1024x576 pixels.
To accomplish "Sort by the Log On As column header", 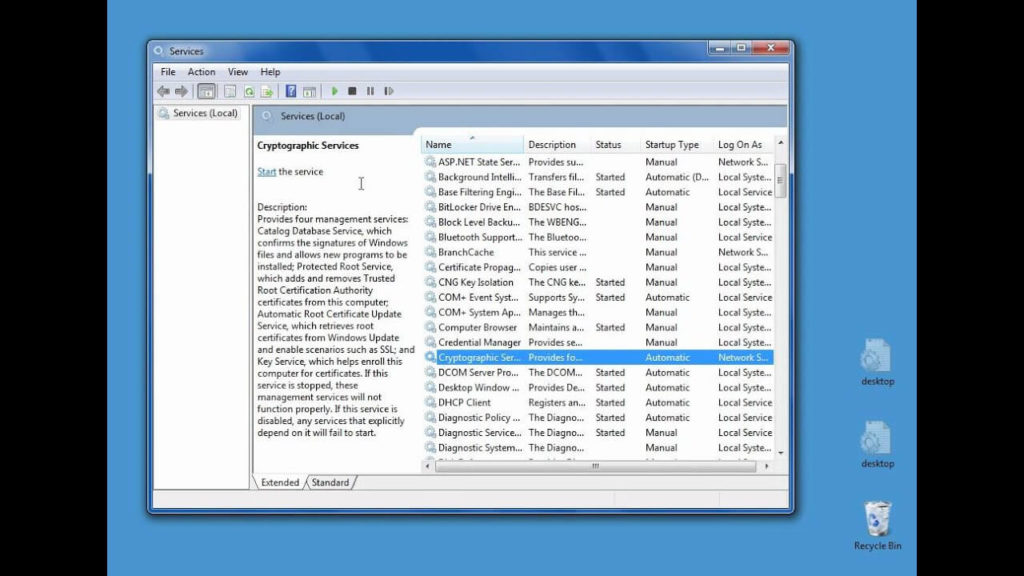I will pos(743,144).
